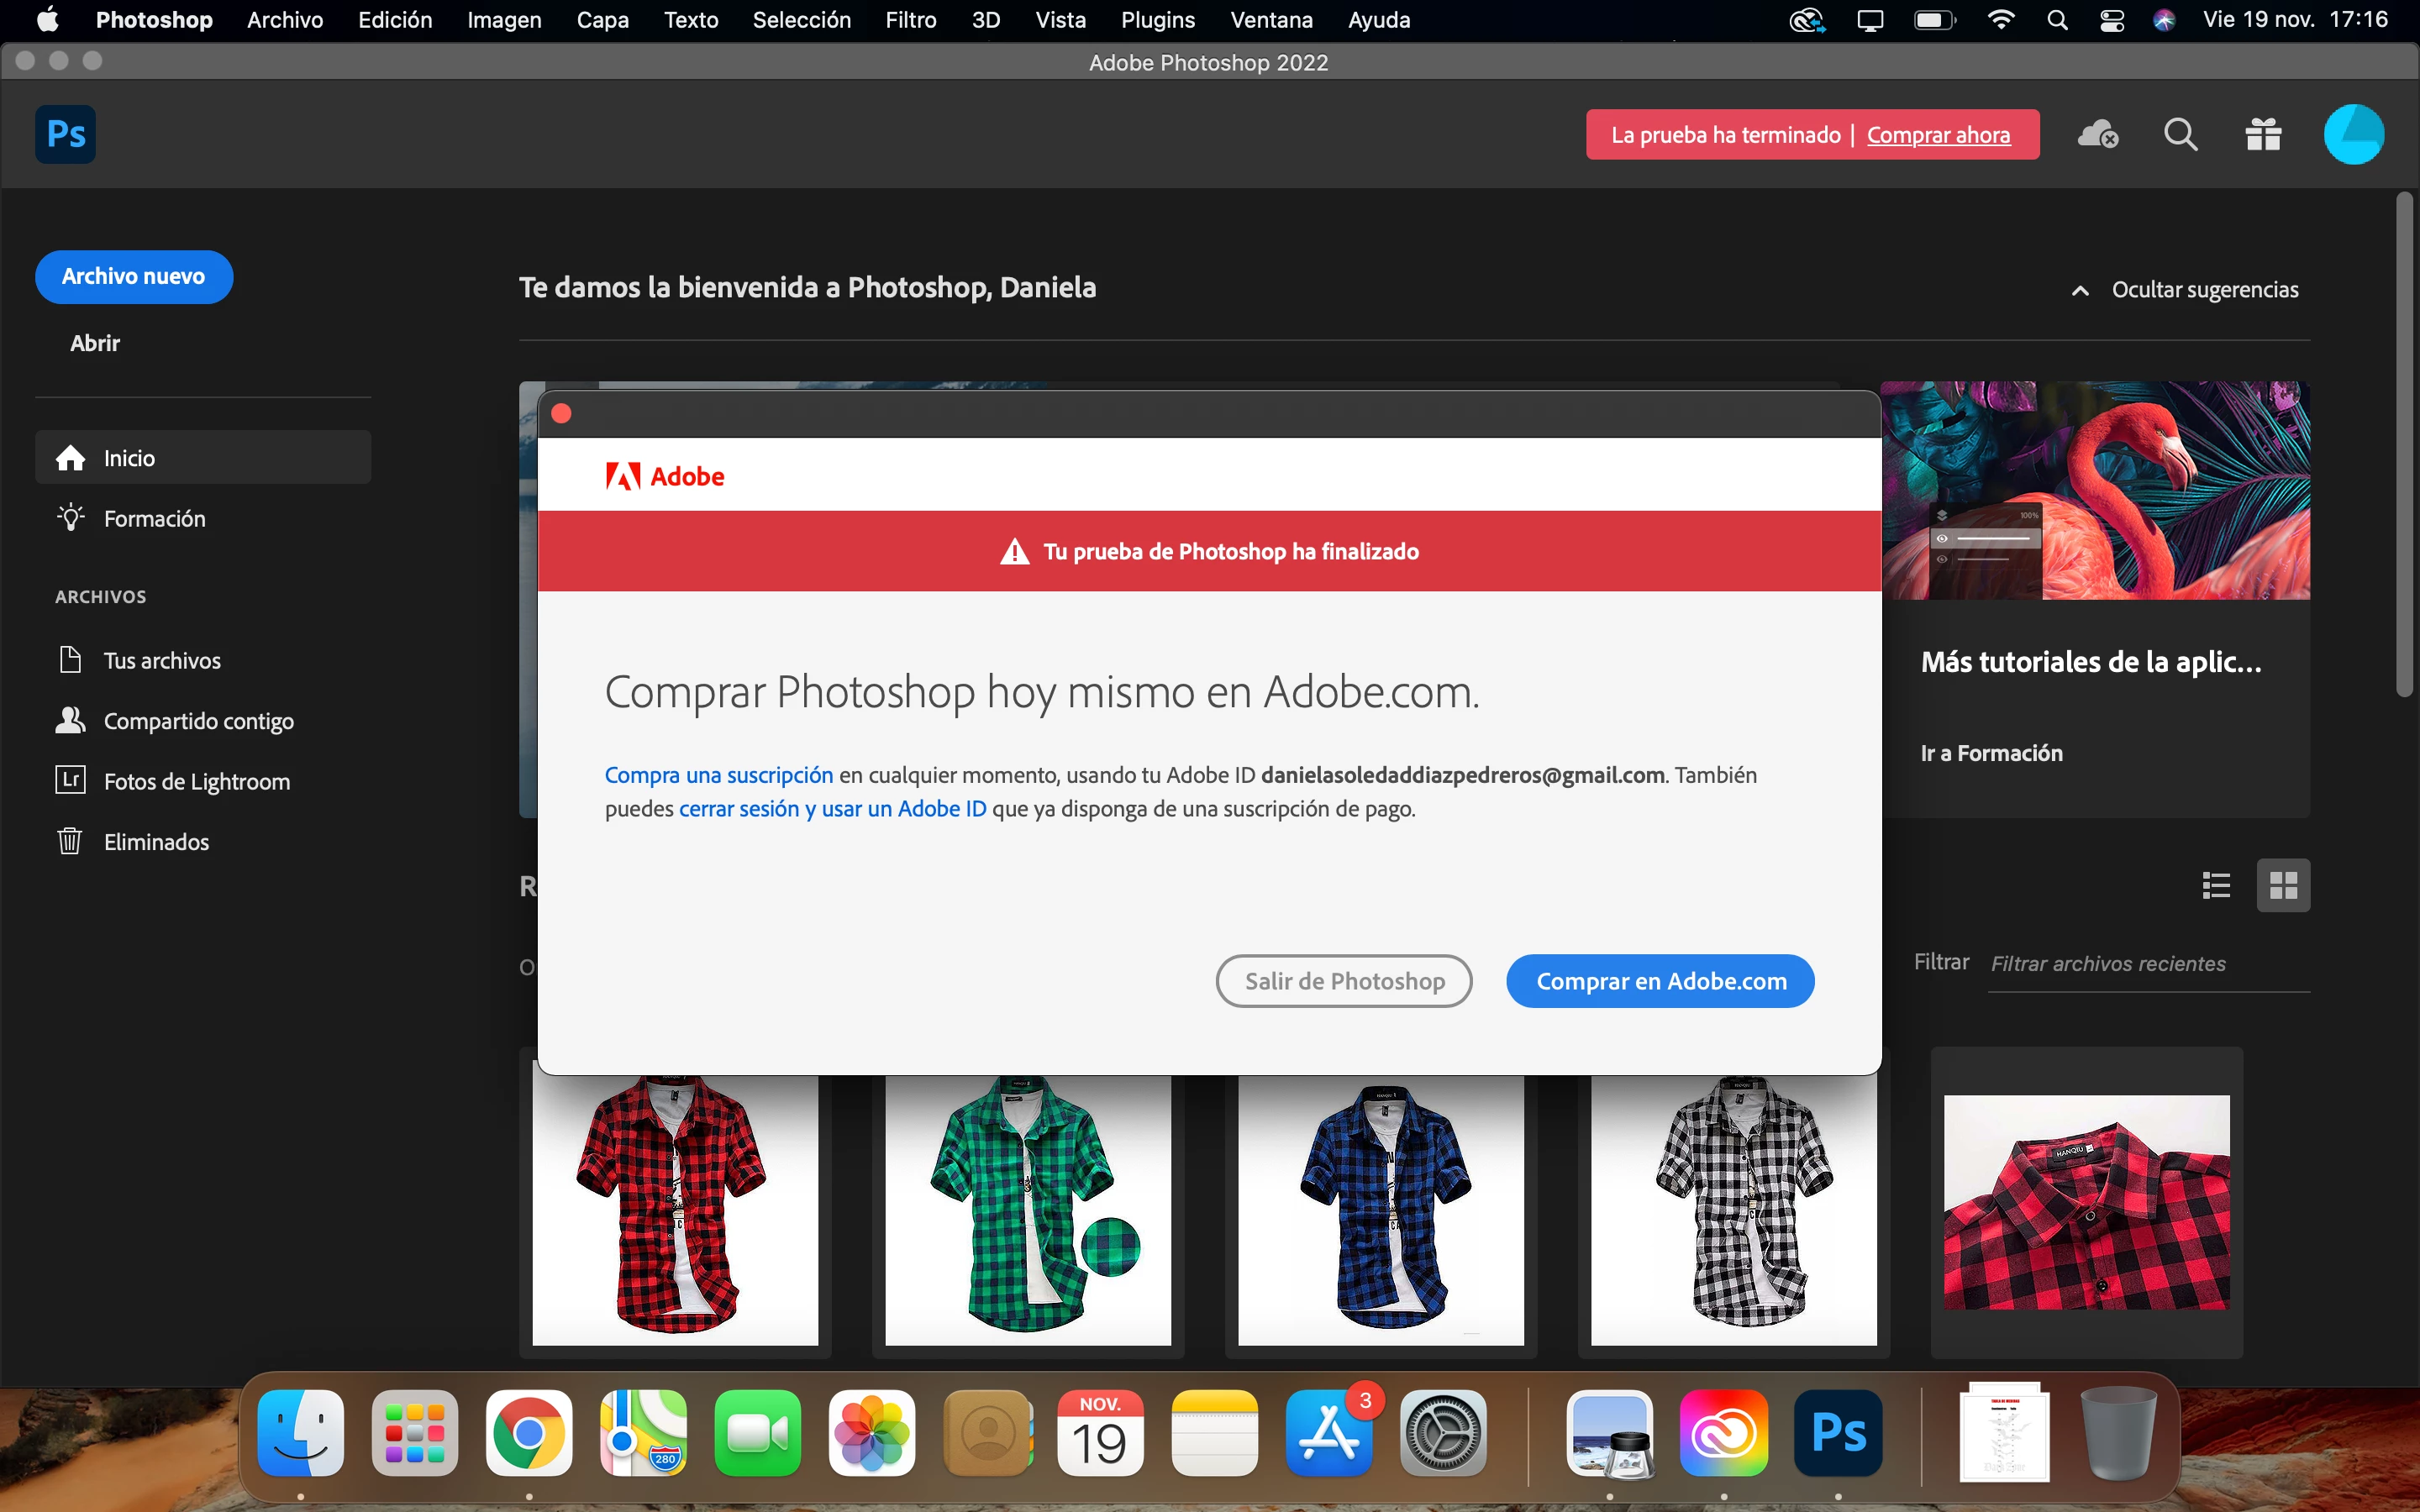
Task: Click Comprar en Adobe.com button
Action: (x=1660, y=981)
